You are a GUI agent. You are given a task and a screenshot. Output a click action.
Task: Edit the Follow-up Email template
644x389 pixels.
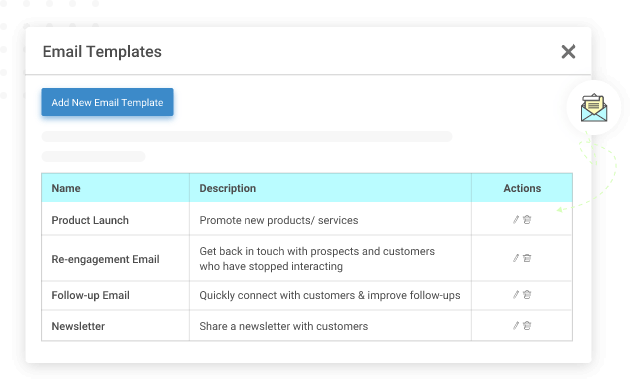pyautogui.click(x=516, y=295)
